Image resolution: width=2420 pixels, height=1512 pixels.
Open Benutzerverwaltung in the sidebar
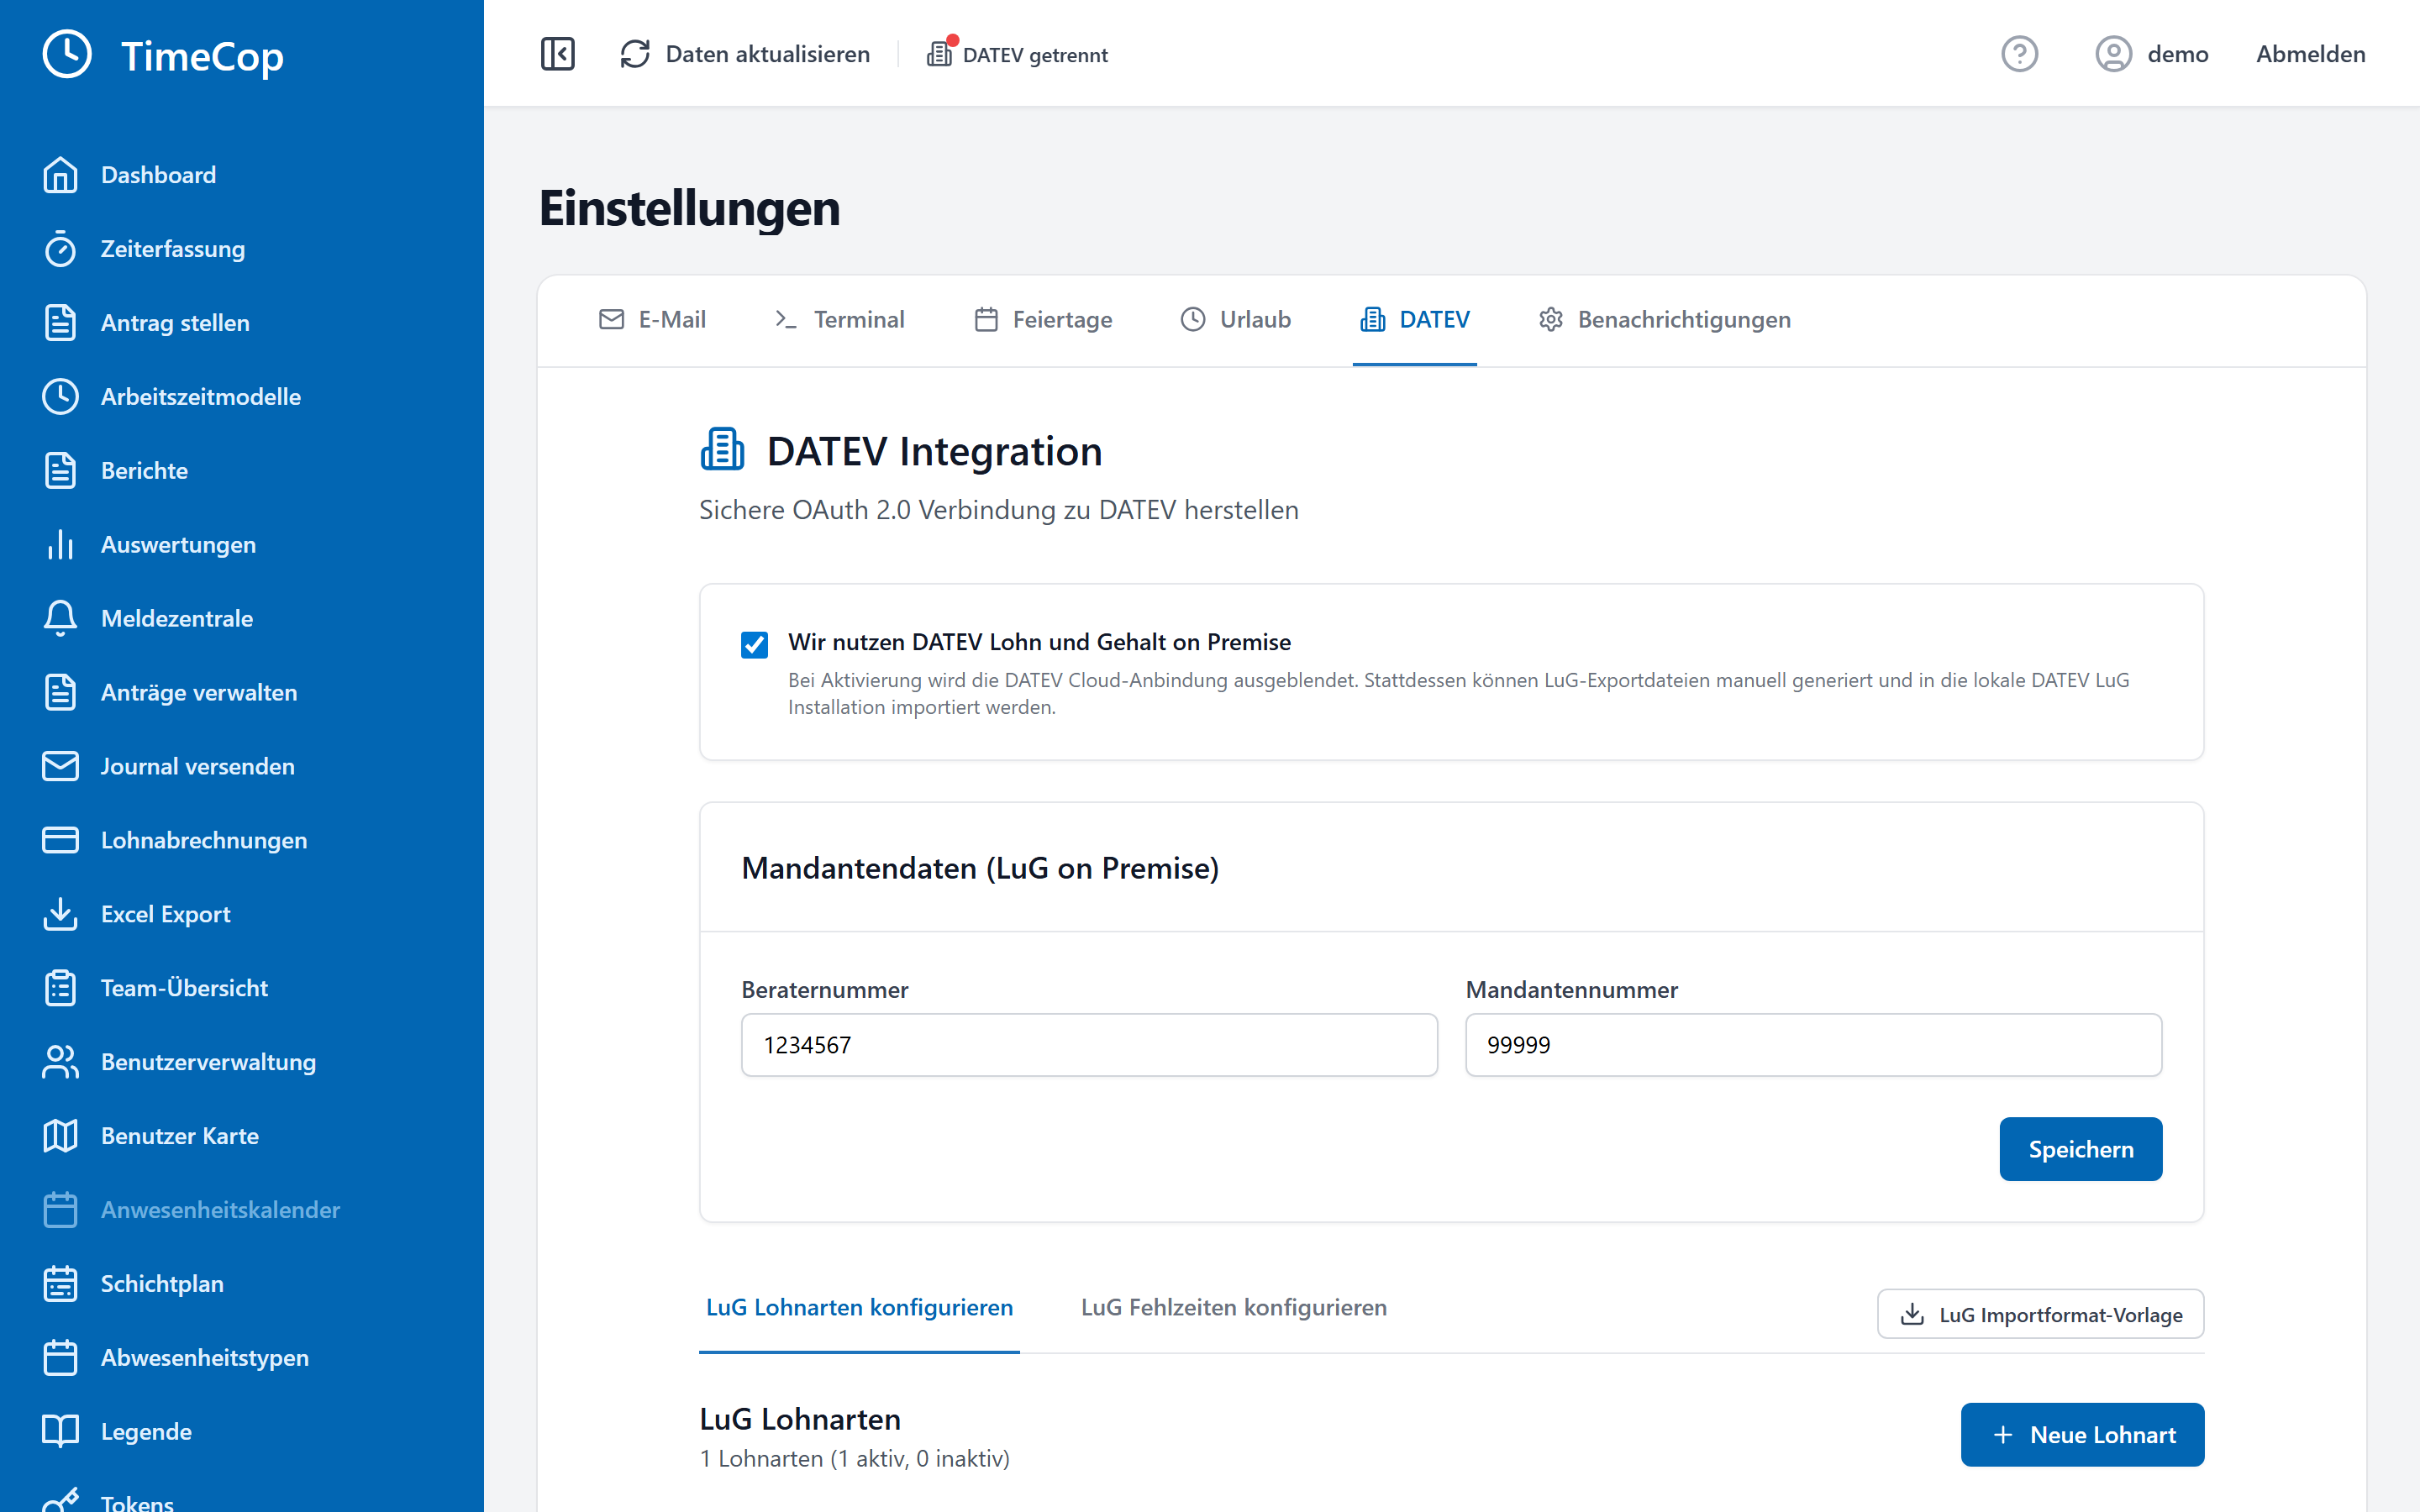coord(208,1062)
